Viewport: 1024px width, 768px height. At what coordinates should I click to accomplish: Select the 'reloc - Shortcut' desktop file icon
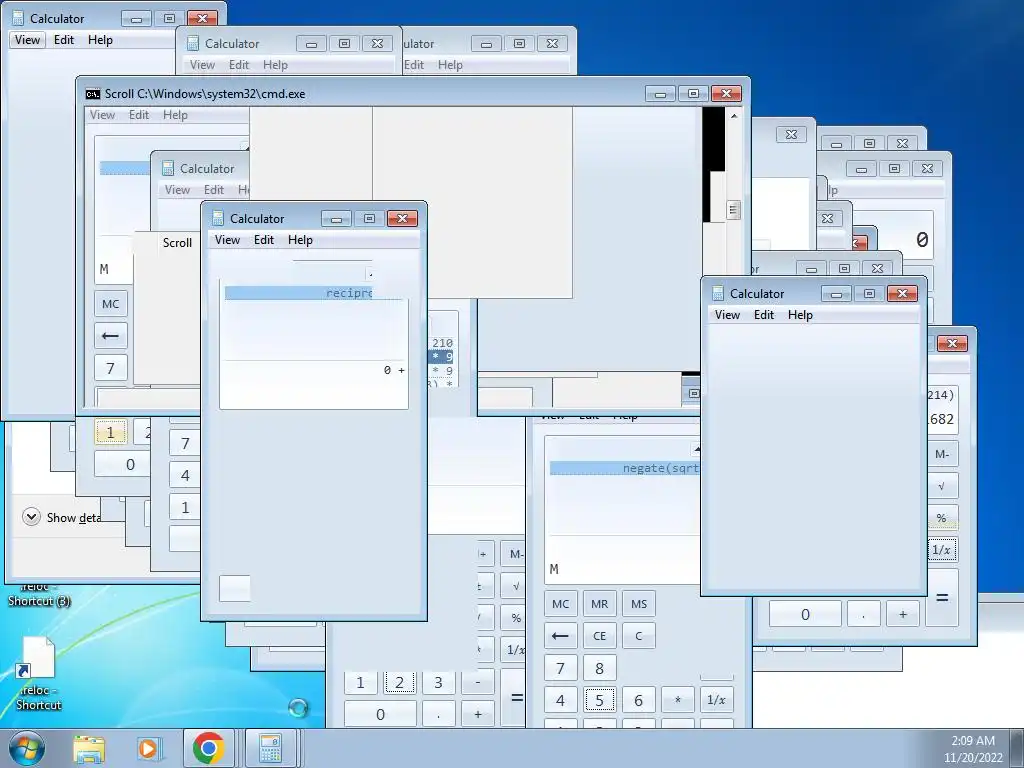[x=38, y=674]
